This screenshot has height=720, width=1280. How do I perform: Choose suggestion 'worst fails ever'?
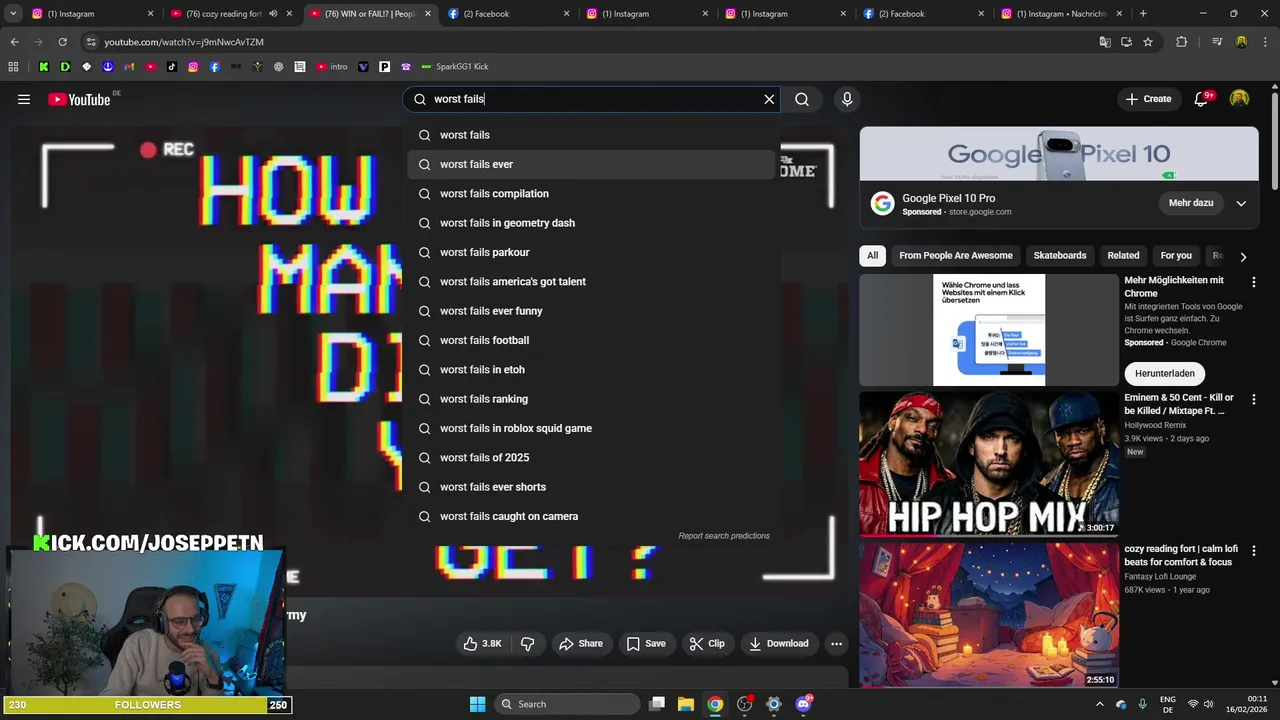pos(593,164)
